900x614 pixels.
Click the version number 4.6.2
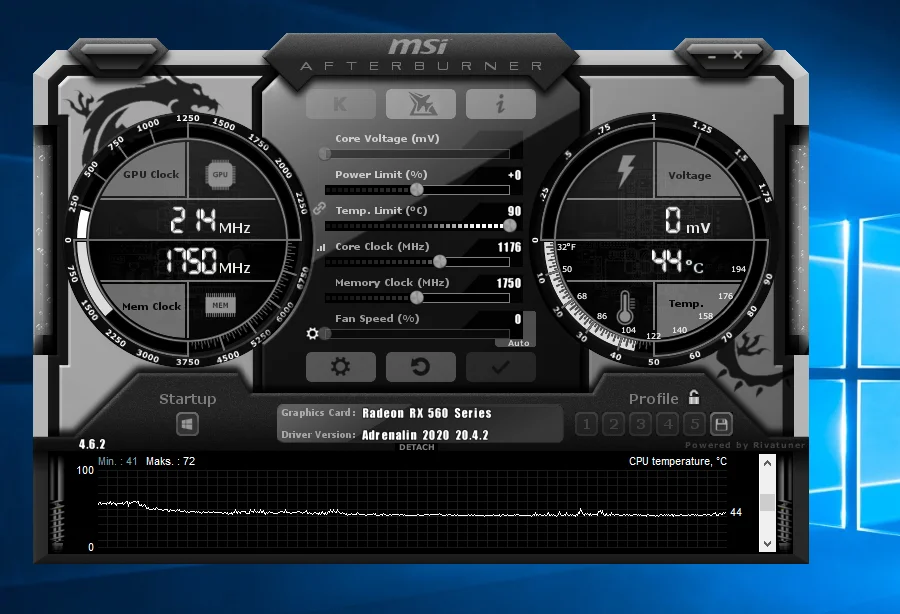[92, 444]
